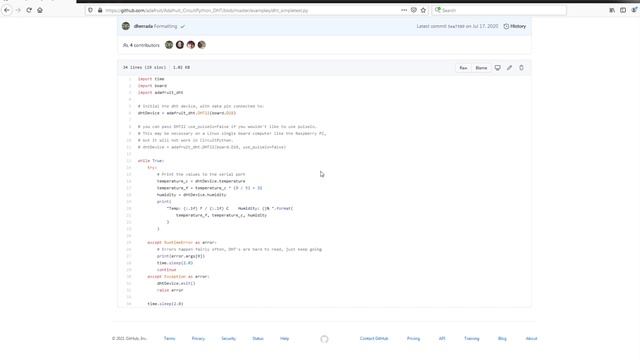Screen dimensions: 640x360
Task: Click the green commit status checkmark
Action: [182, 27]
